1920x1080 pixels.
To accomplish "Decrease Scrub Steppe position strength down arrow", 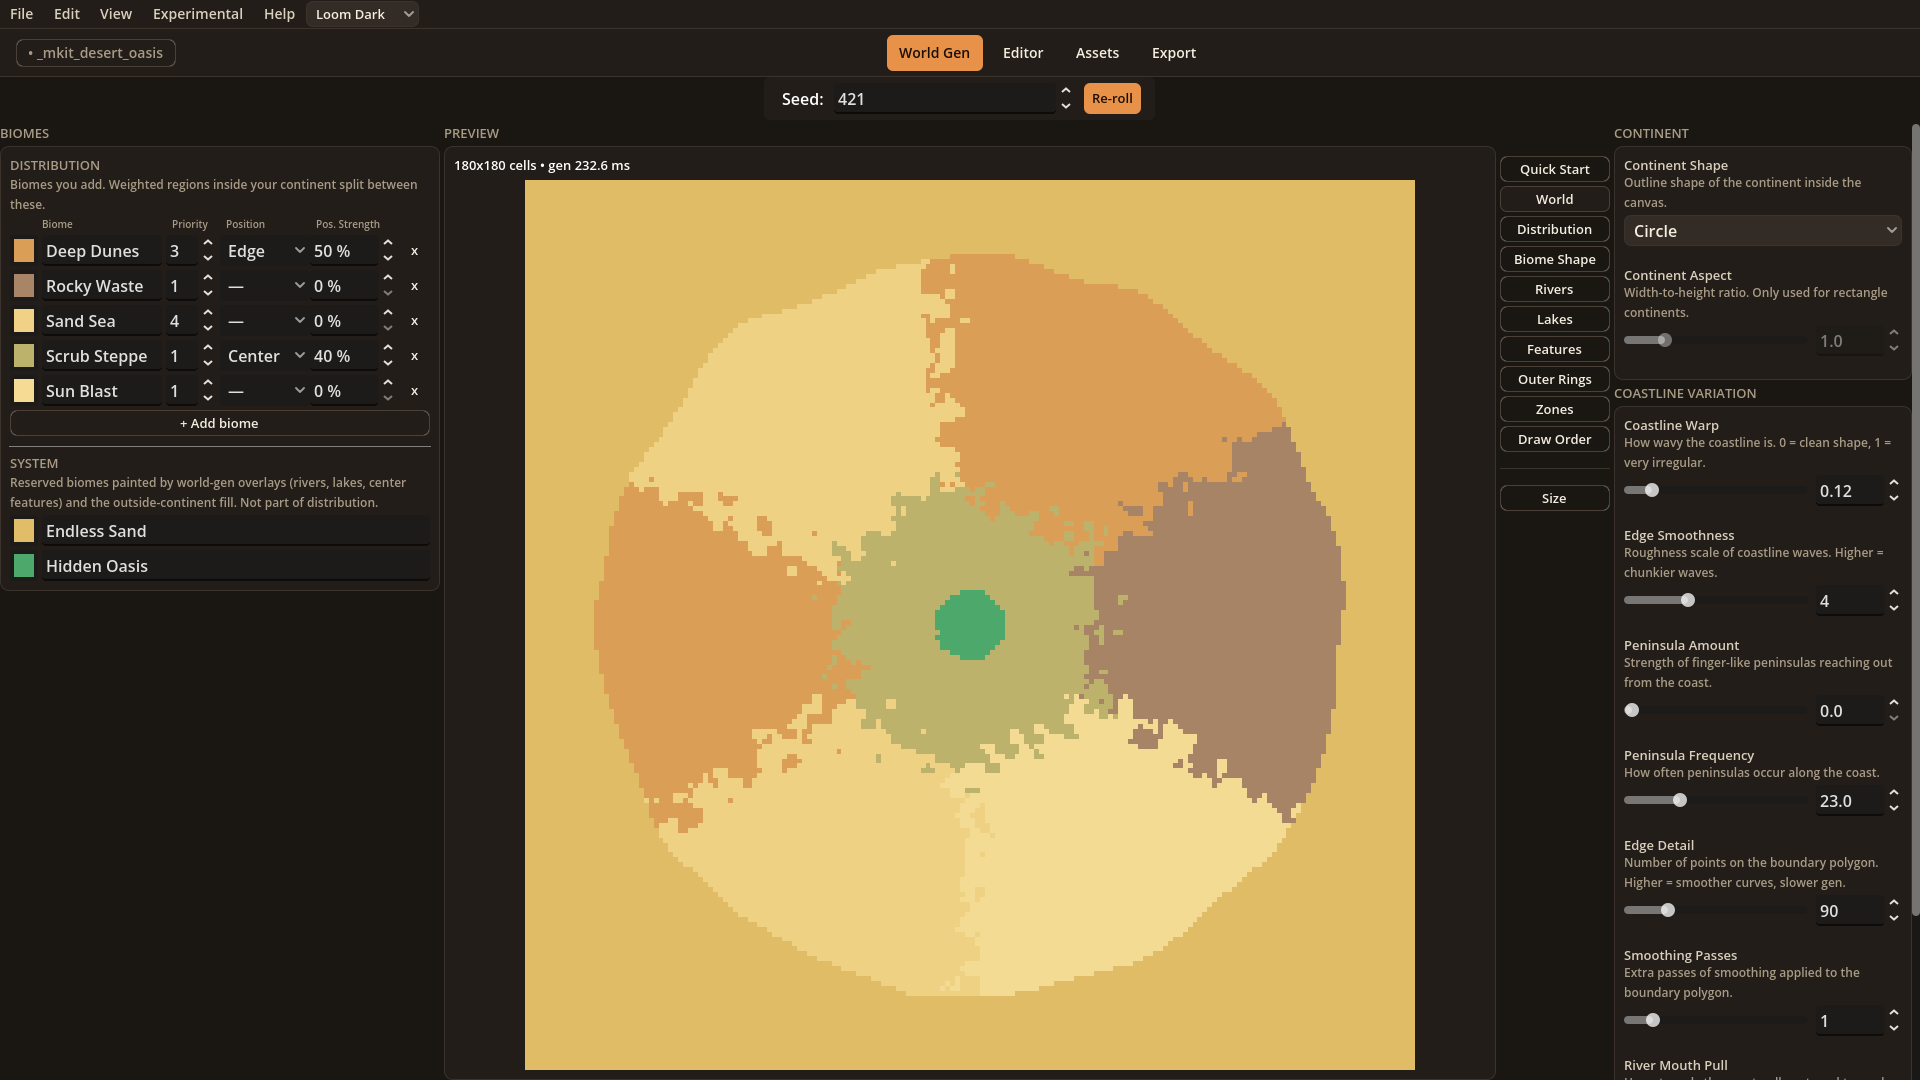I will [388, 363].
